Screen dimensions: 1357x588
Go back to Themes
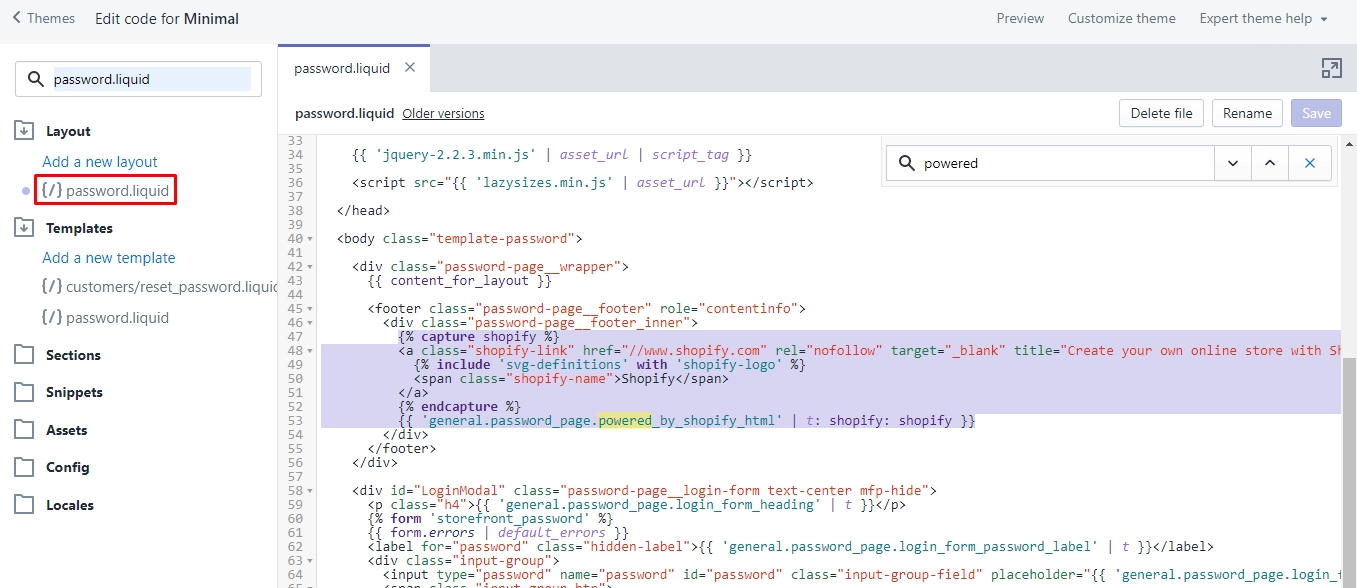coord(43,18)
